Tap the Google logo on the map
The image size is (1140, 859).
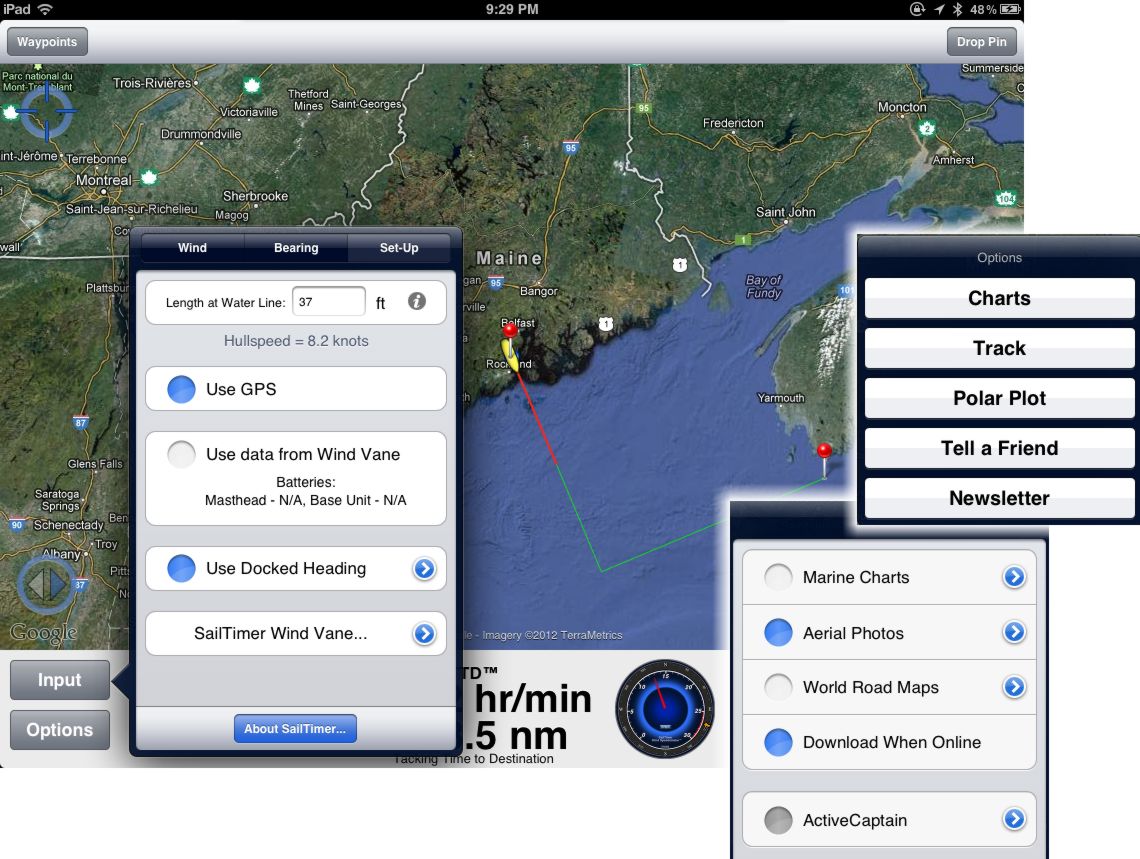[x=44, y=633]
